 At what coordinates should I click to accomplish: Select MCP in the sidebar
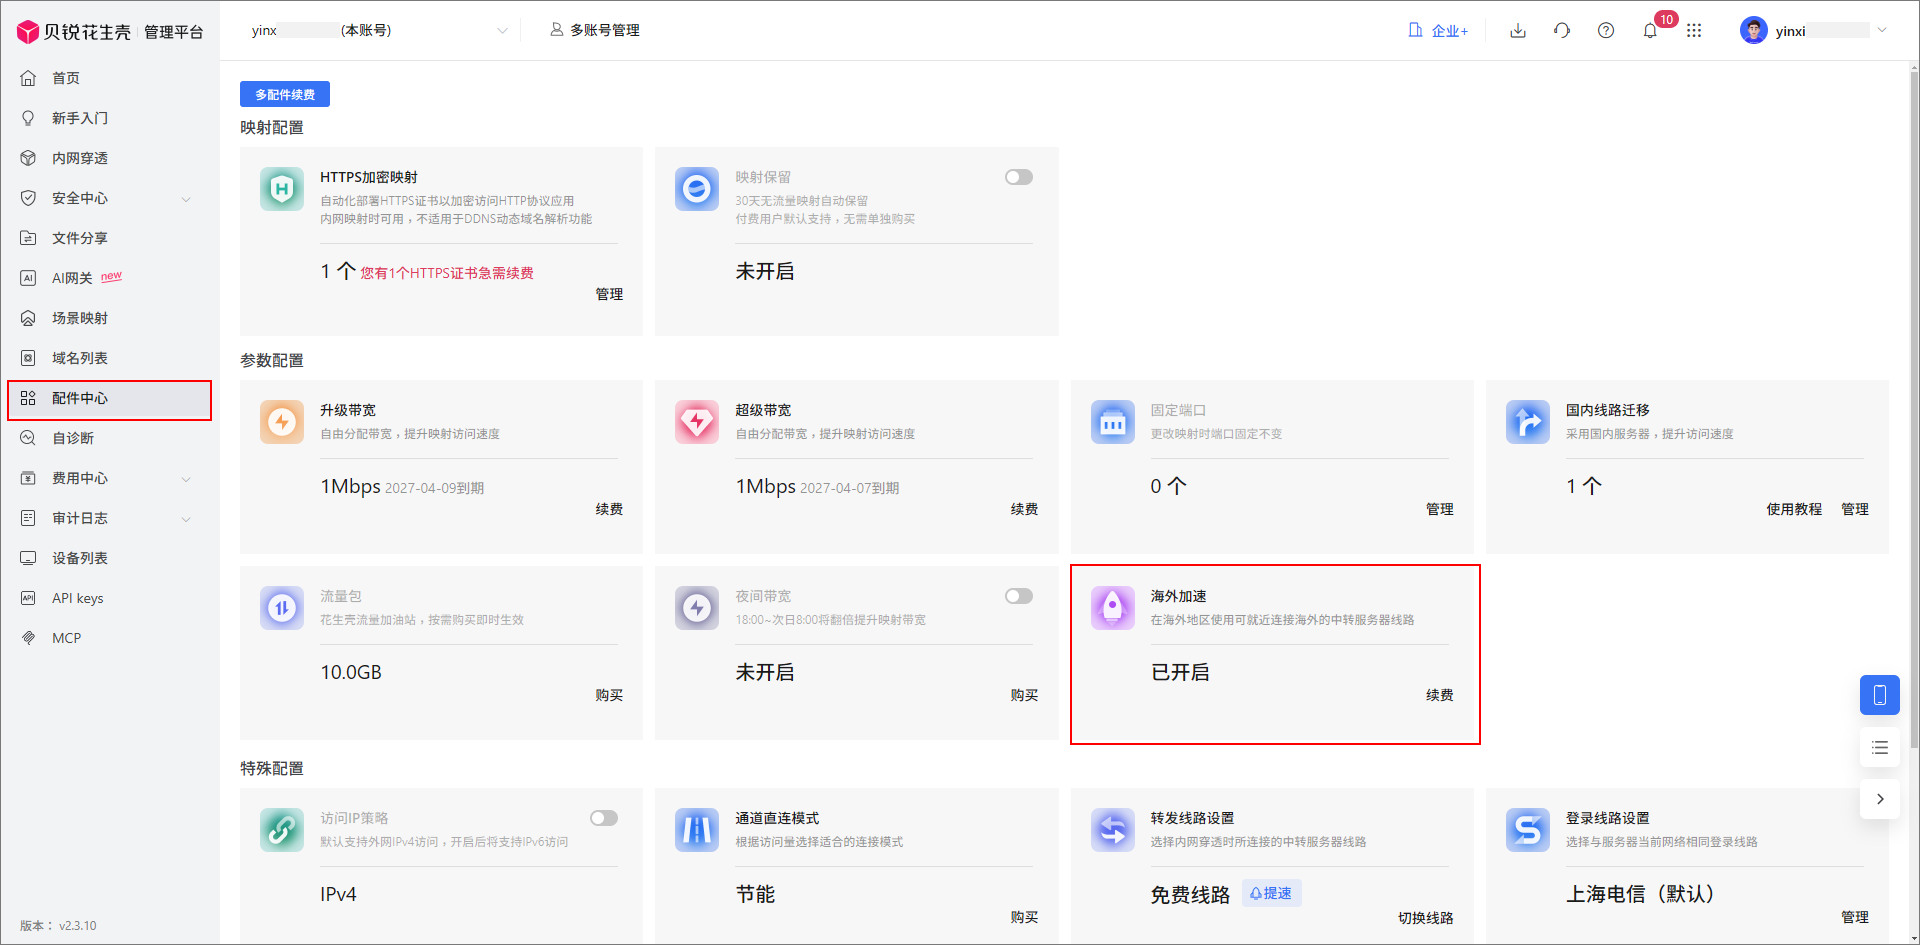click(68, 637)
